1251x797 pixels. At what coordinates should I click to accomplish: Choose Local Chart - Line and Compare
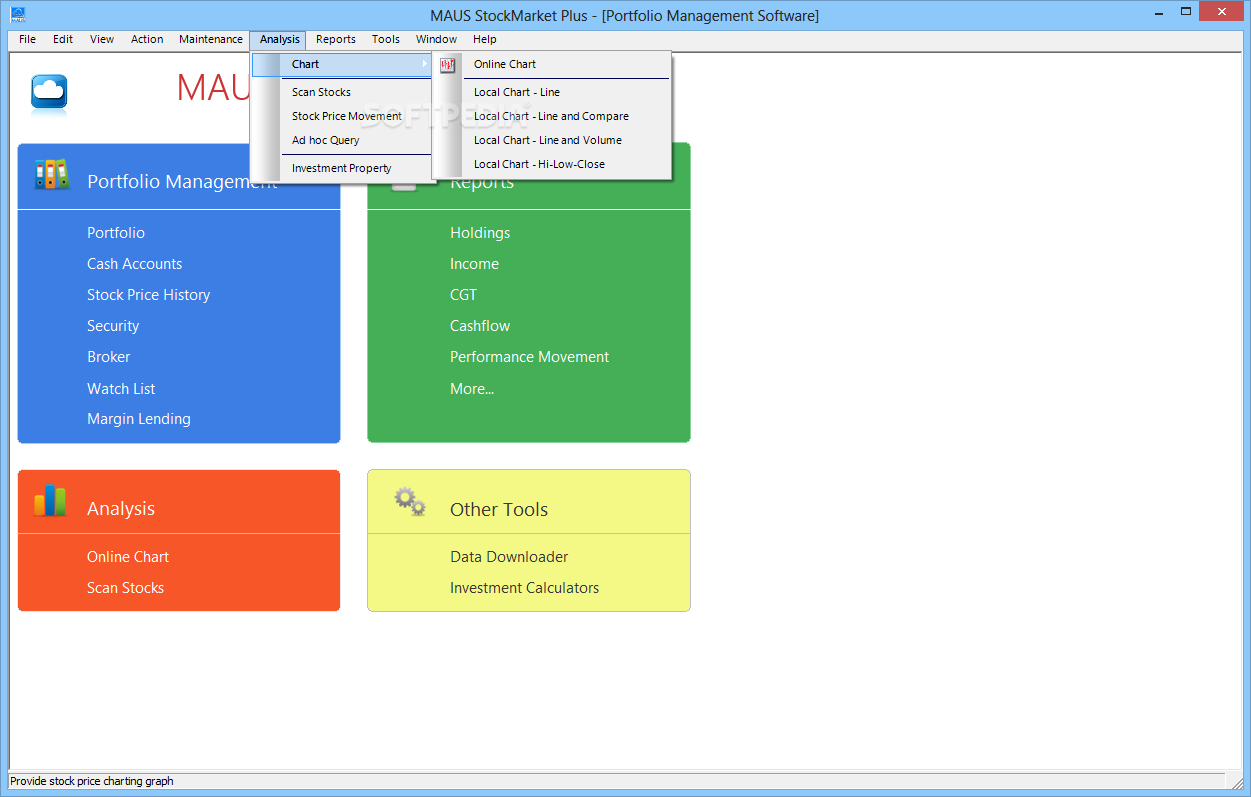click(552, 116)
